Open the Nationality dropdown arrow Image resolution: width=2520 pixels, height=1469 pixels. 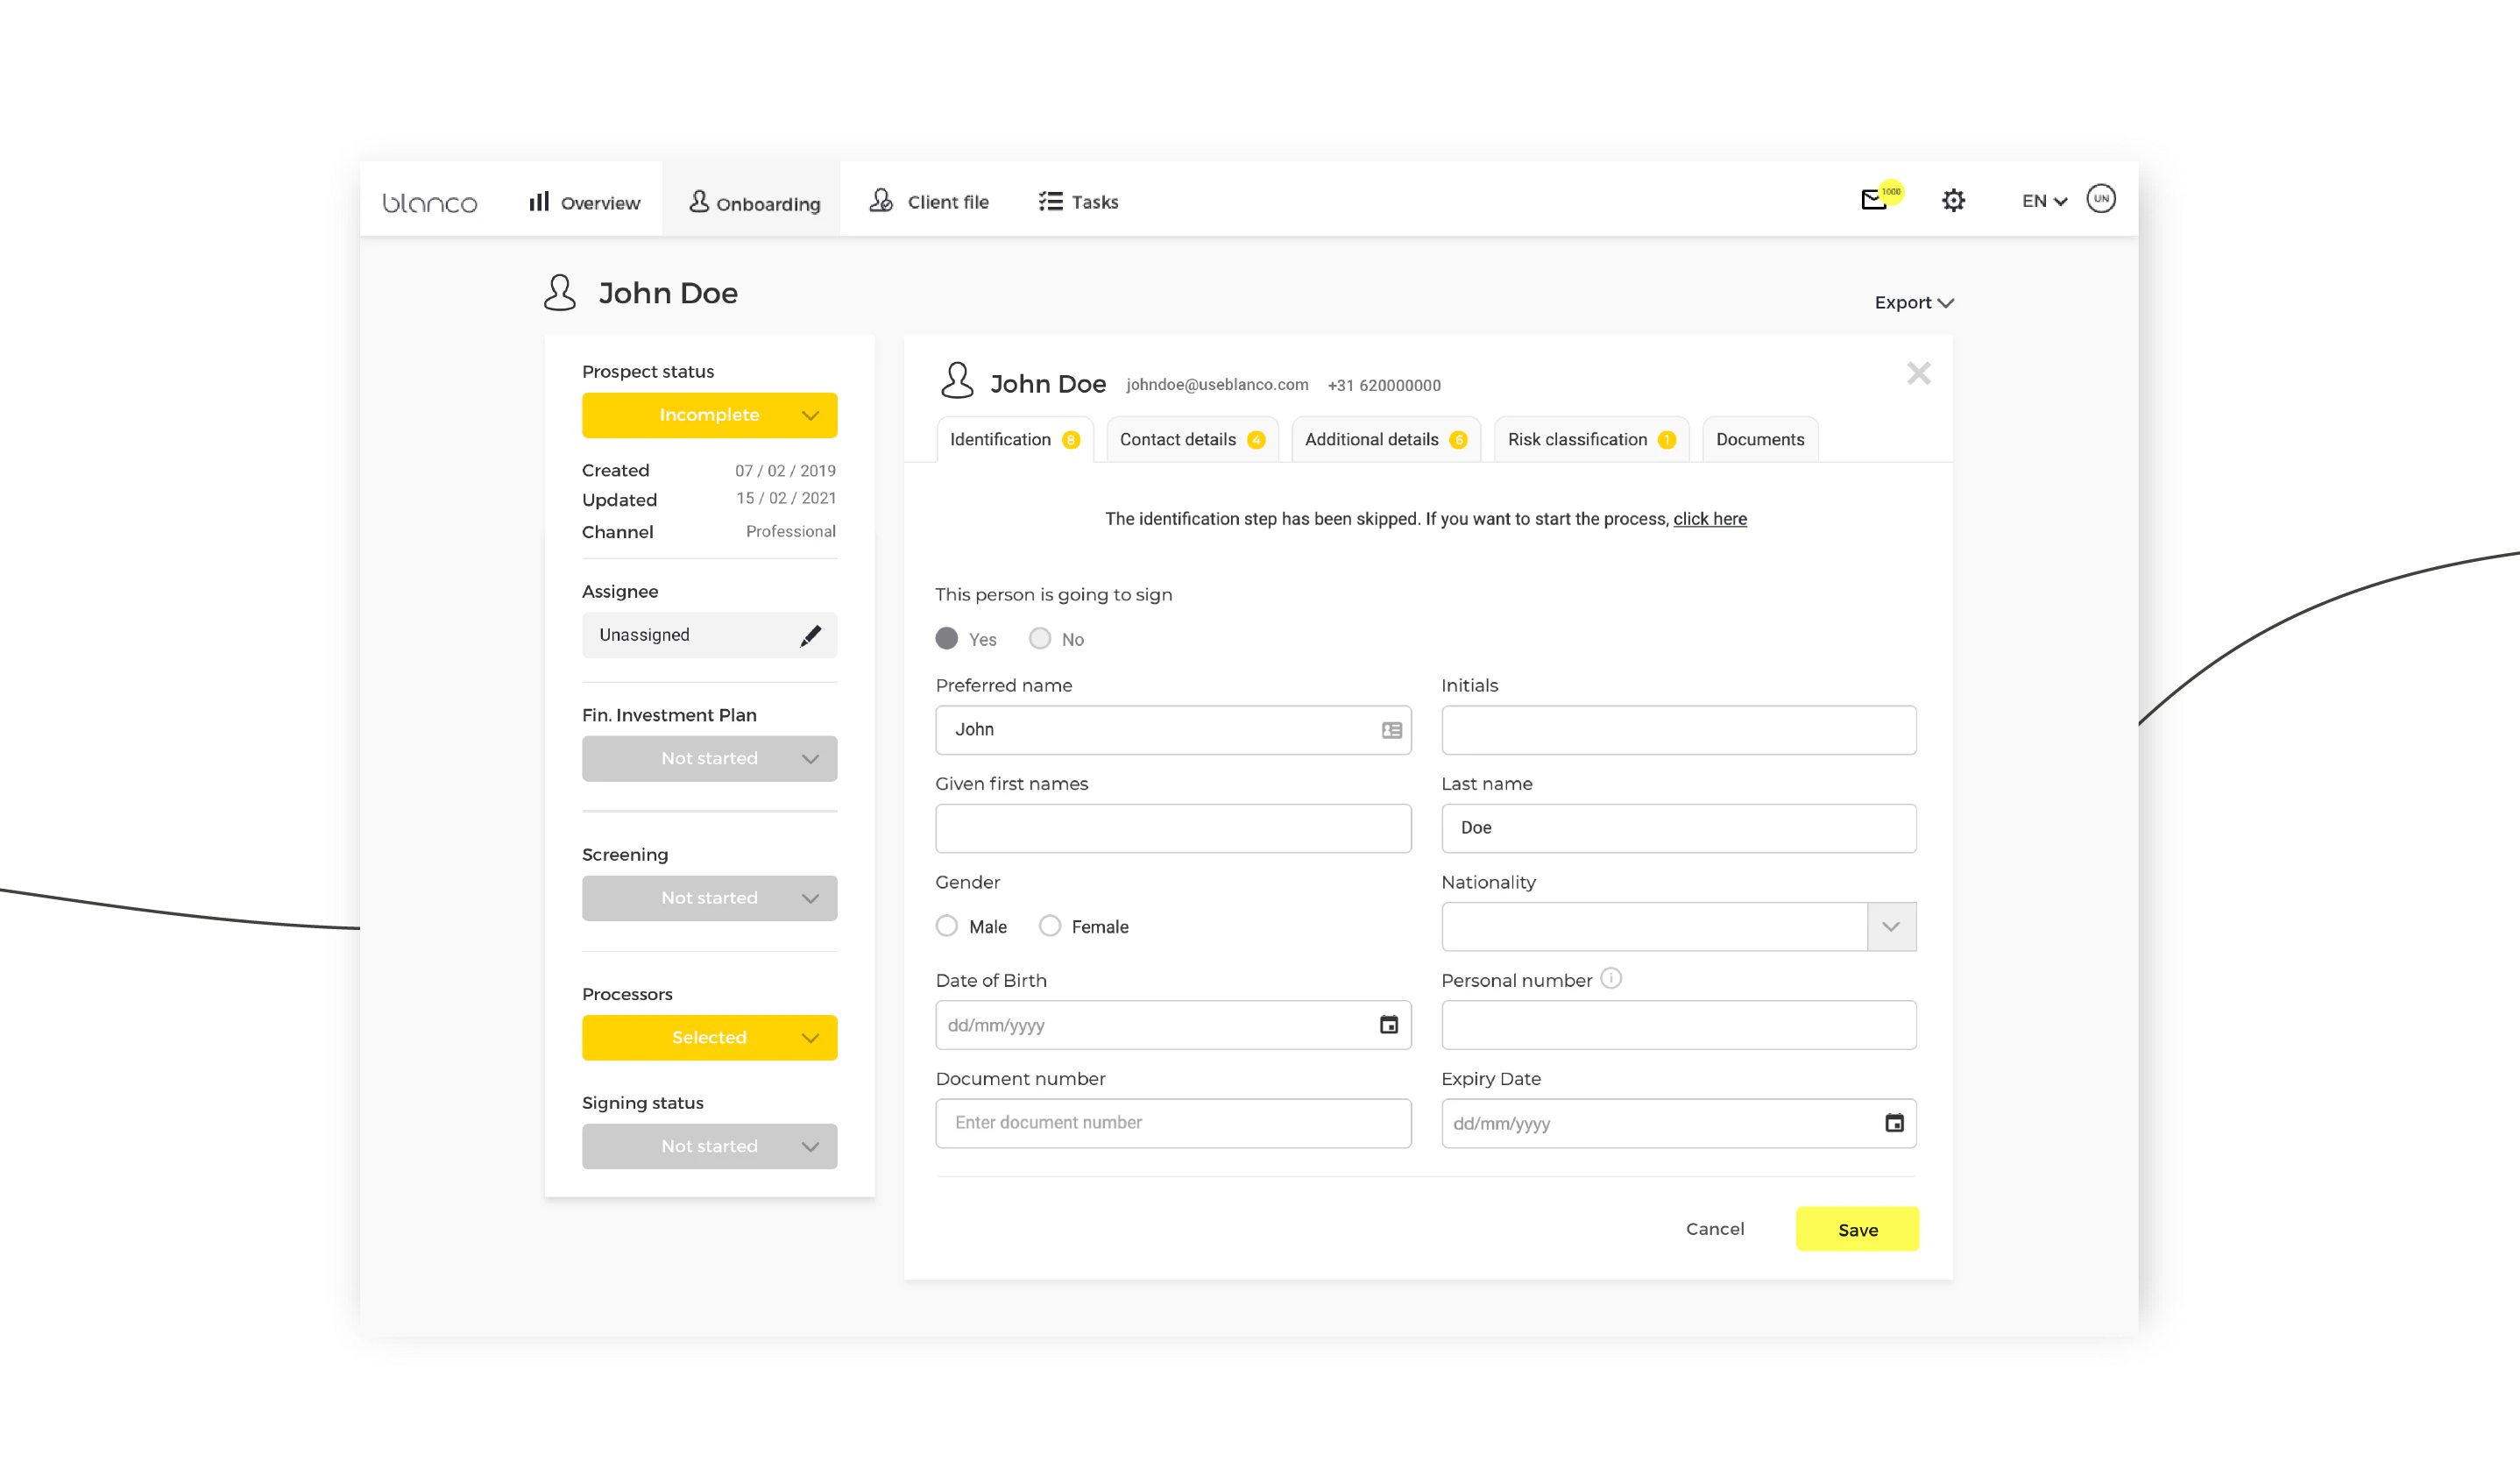(1891, 927)
